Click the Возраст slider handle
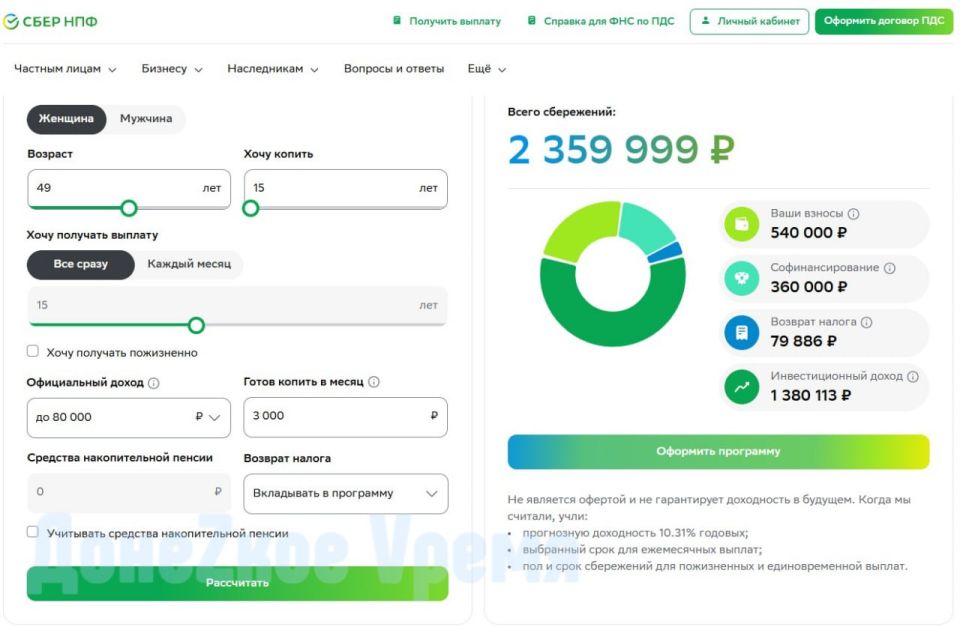Screen dimensions: 960x627 pyautogui.click(x=129, y=208)
